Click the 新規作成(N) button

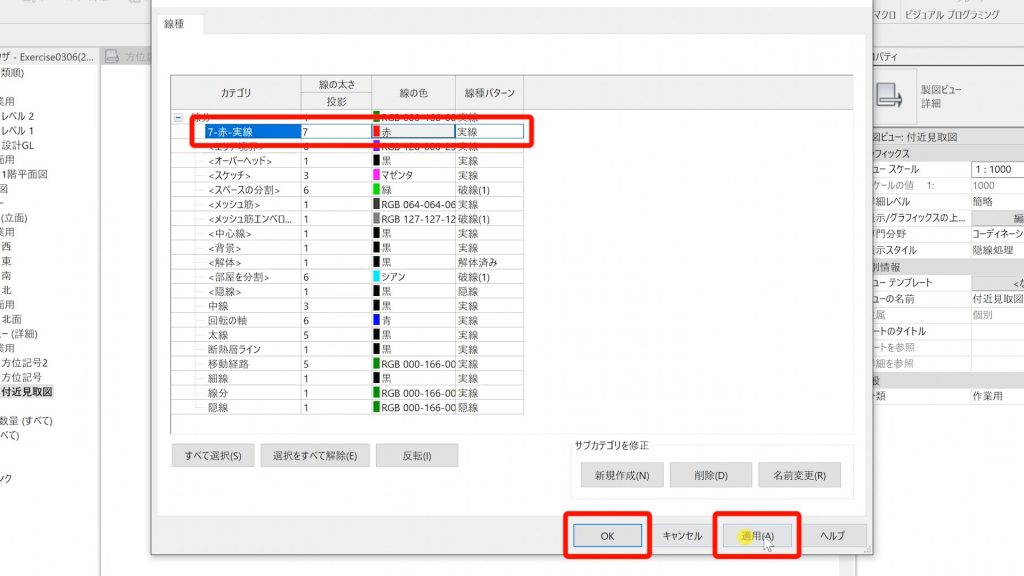[x=621, y=475]
